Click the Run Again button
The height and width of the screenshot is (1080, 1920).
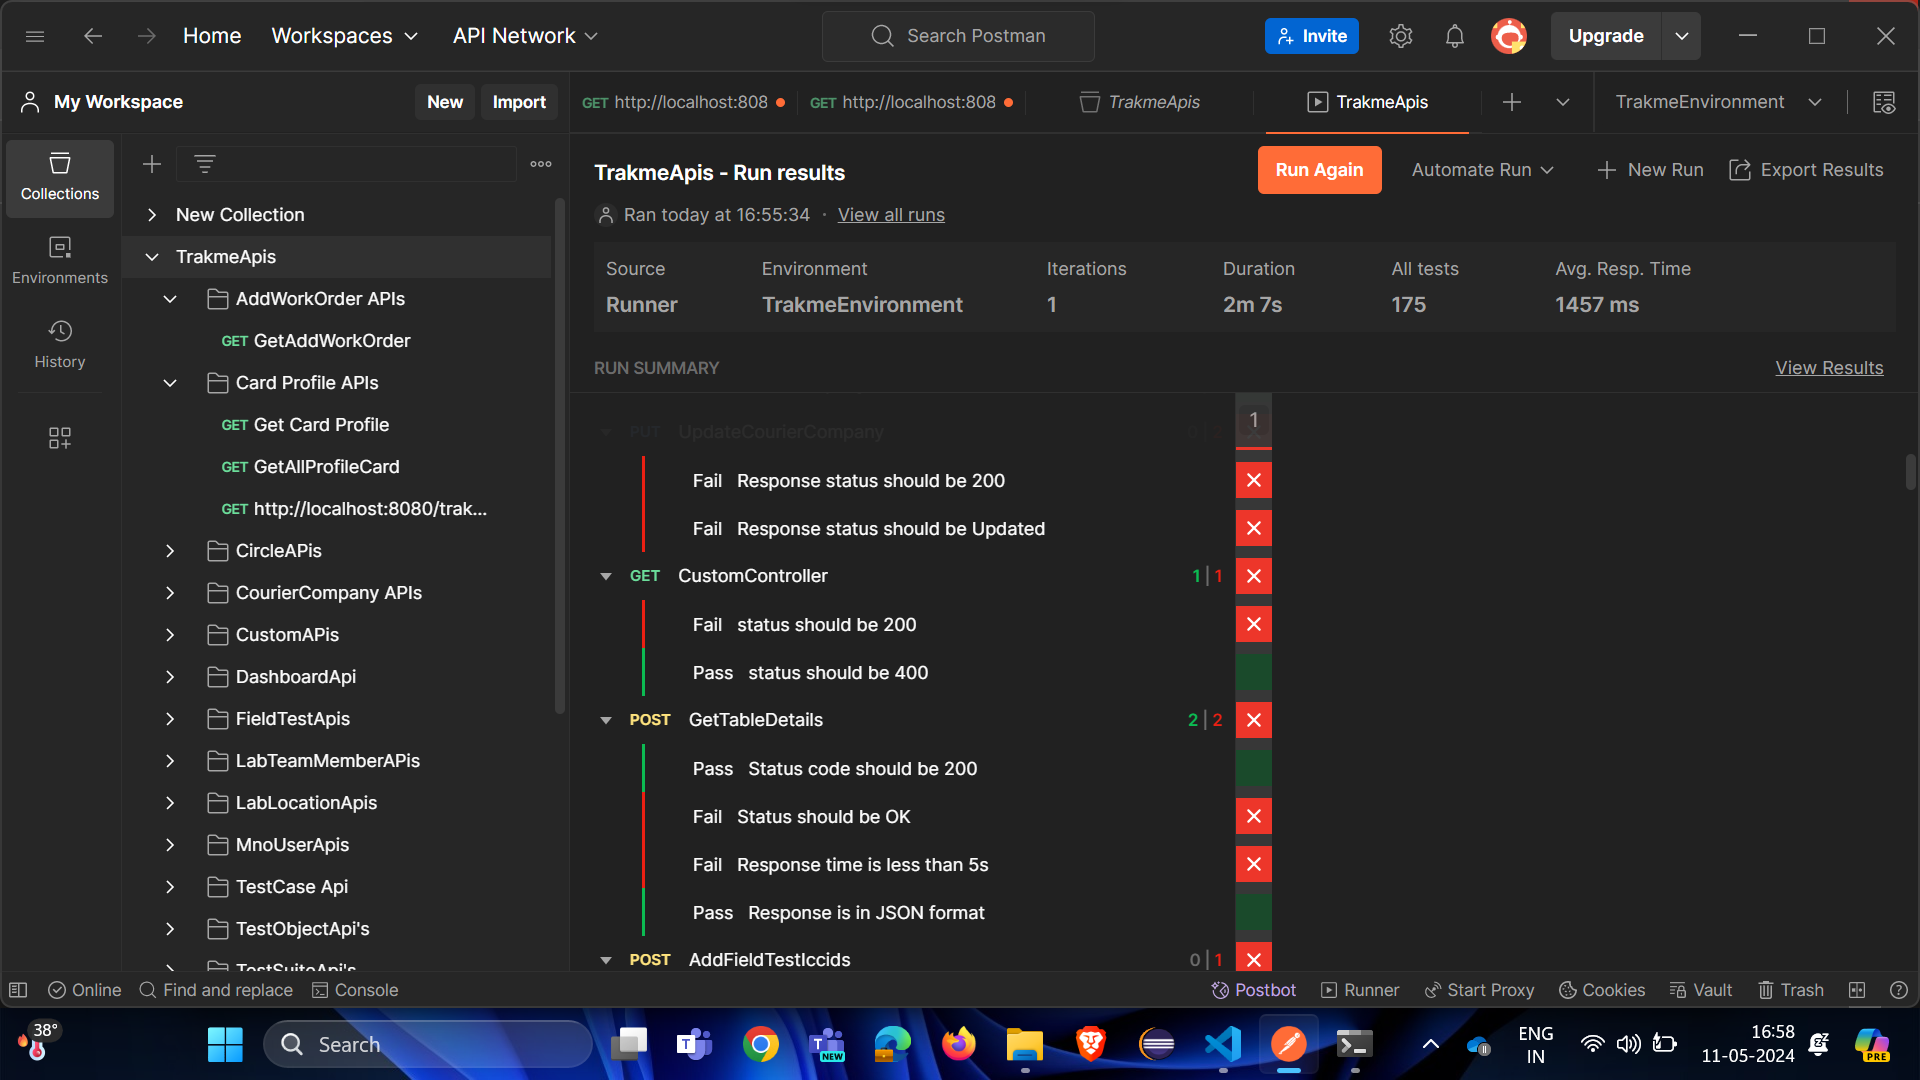click(x=1319, y=170)
